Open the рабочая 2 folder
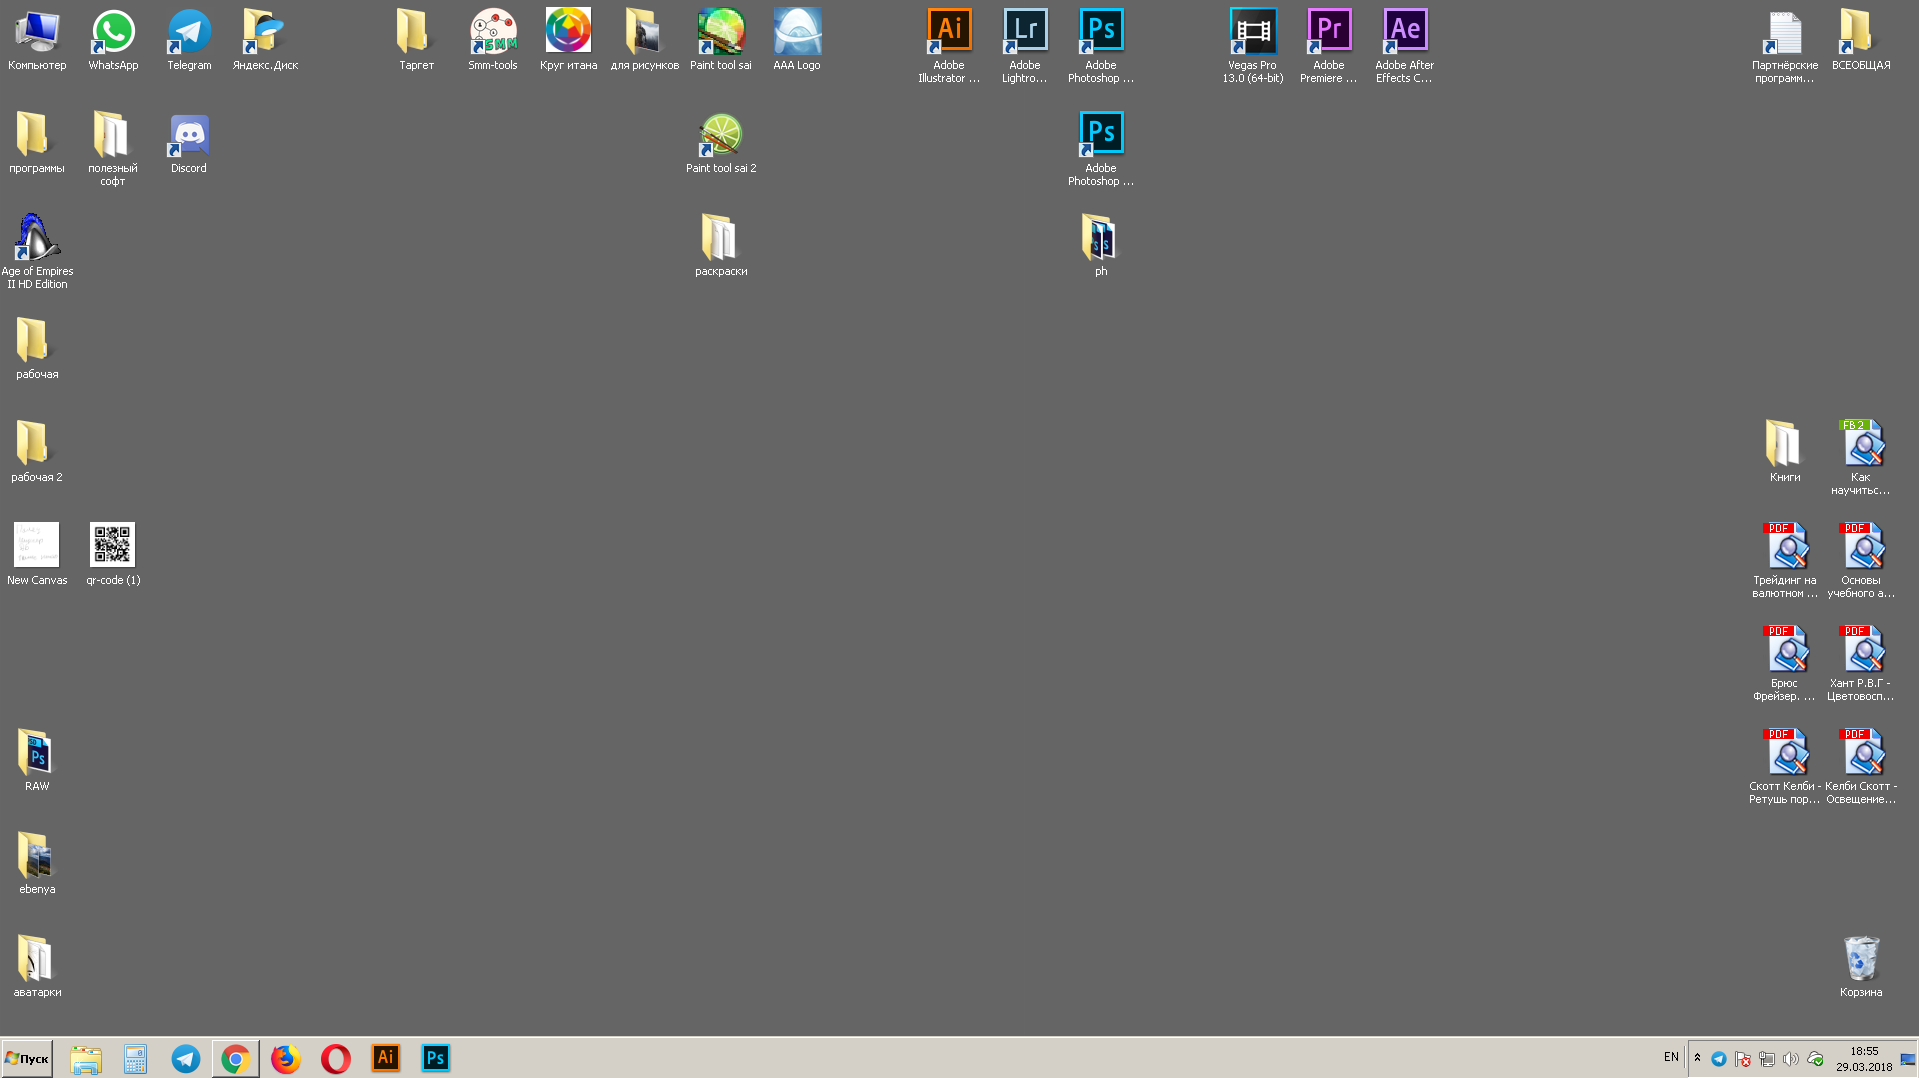Viewport: 1919px width, 1078px height. point(37,452)
